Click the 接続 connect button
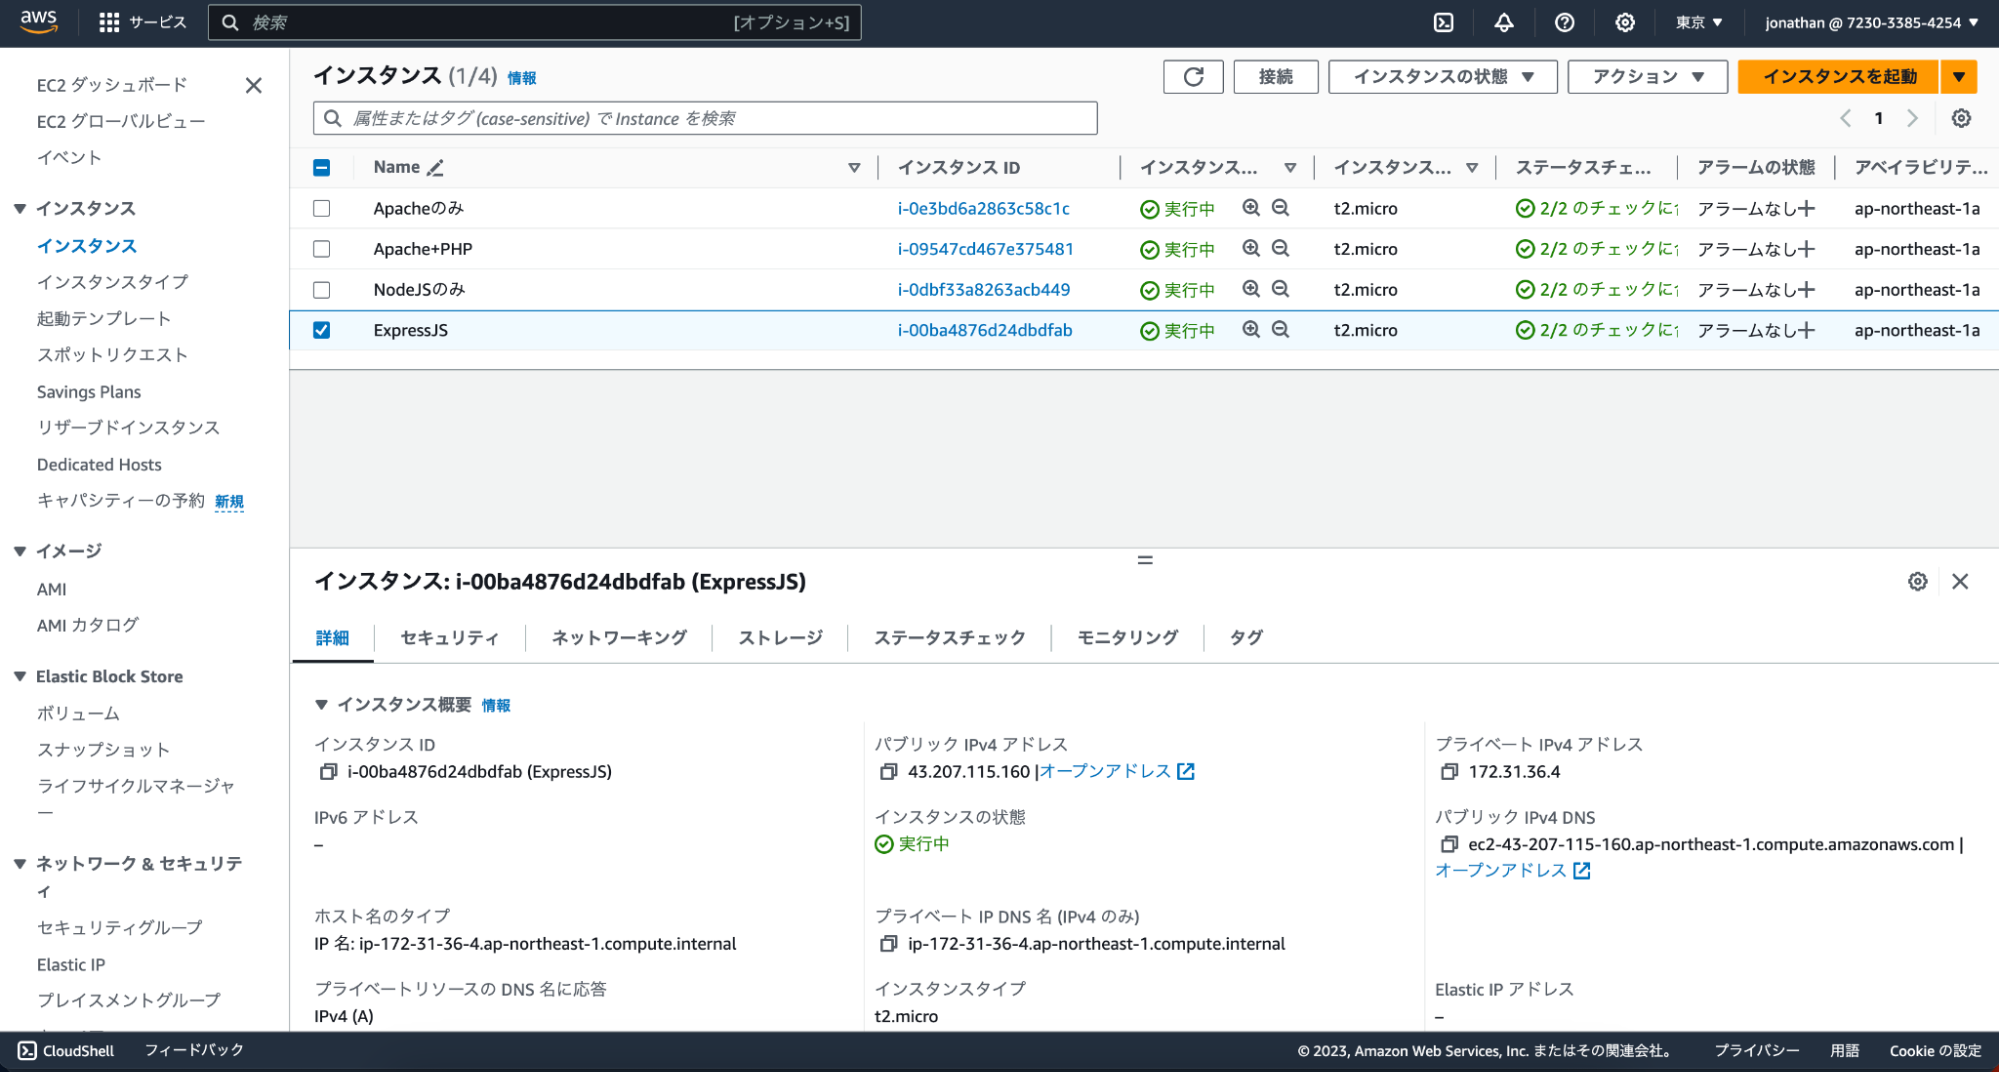Screen dimensions: 1999x1072 (1275, 77)
